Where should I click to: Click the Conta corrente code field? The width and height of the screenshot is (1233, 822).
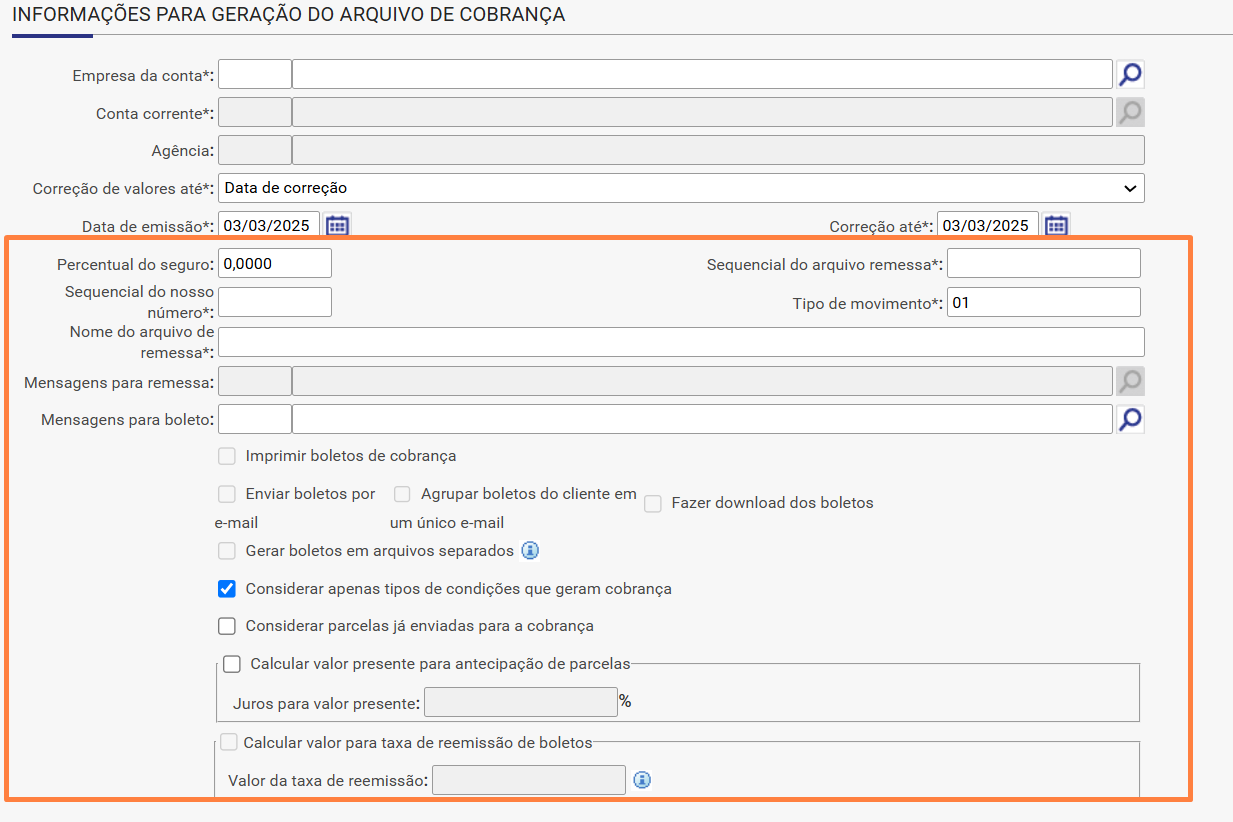click(x=255, y=112)
